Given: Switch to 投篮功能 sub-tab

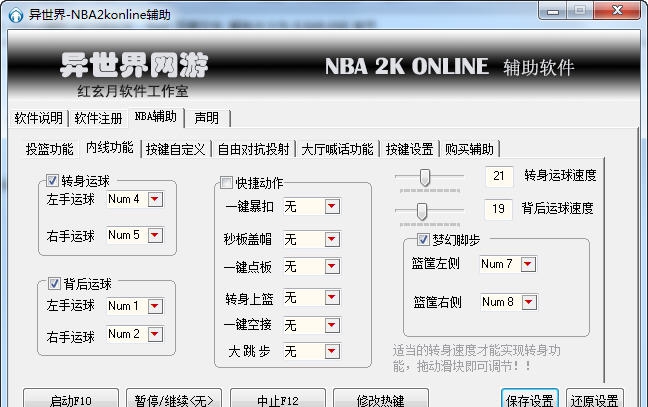Looking at the screenshot, I should point(50,149).
